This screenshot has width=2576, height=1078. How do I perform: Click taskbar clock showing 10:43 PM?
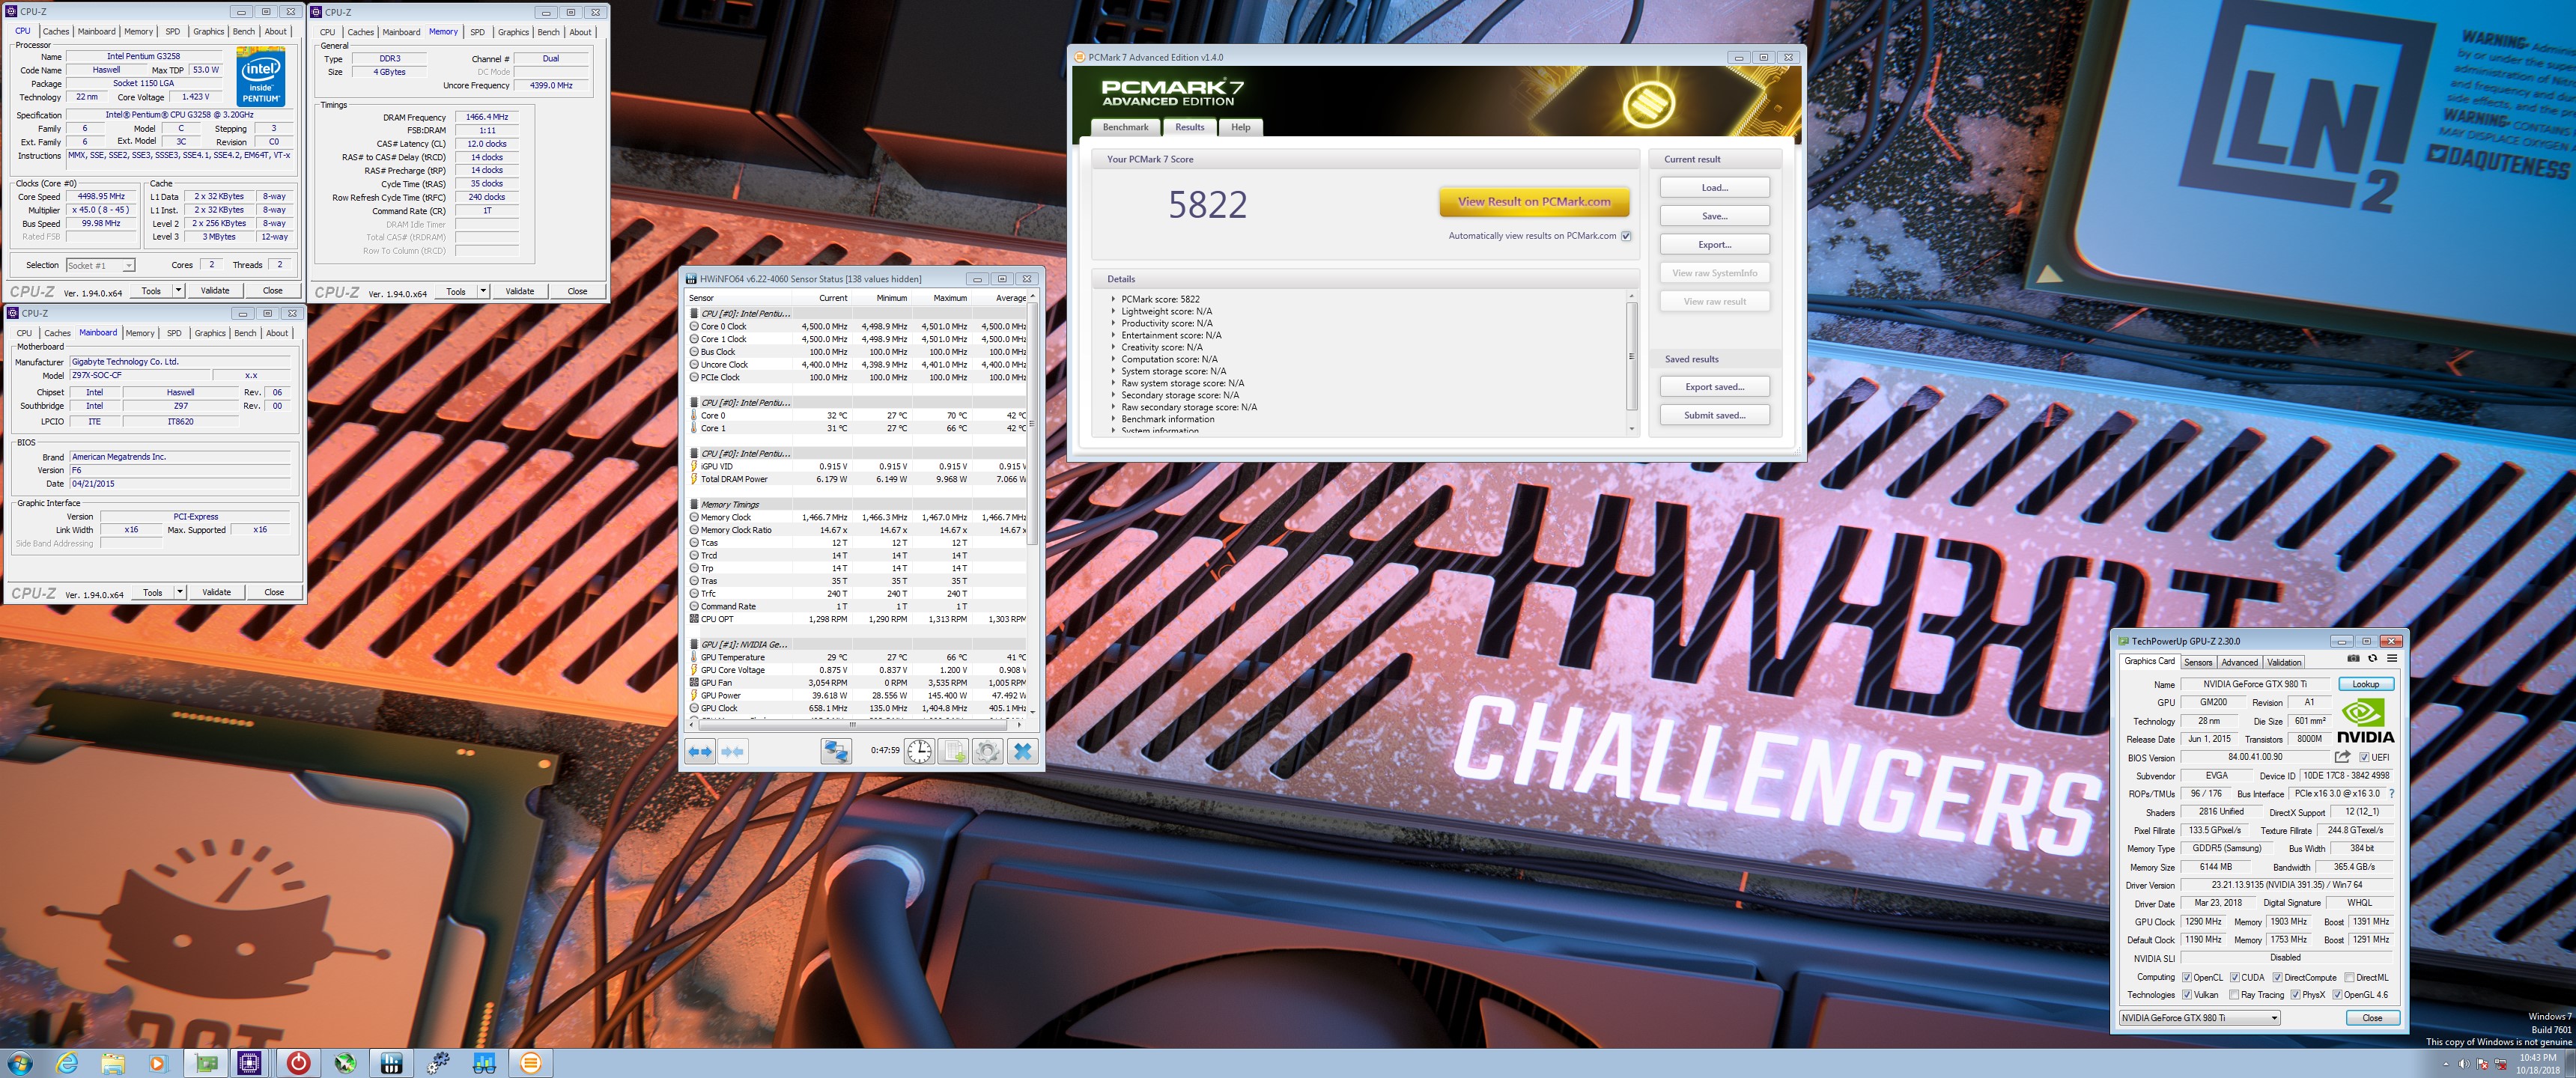(x=2537, y=1063)
